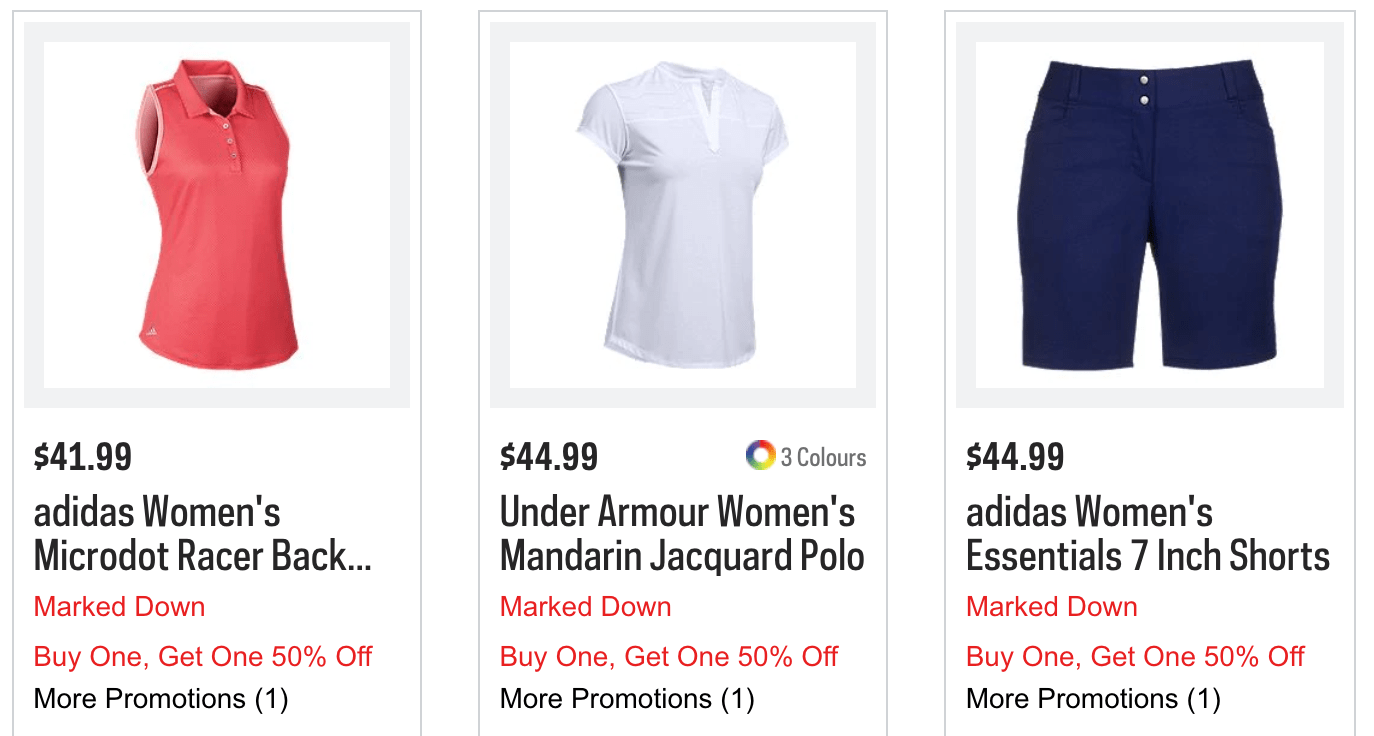Open adidas Women's Microdot Racer Back title
The image size is (1374, 736).
203,534
